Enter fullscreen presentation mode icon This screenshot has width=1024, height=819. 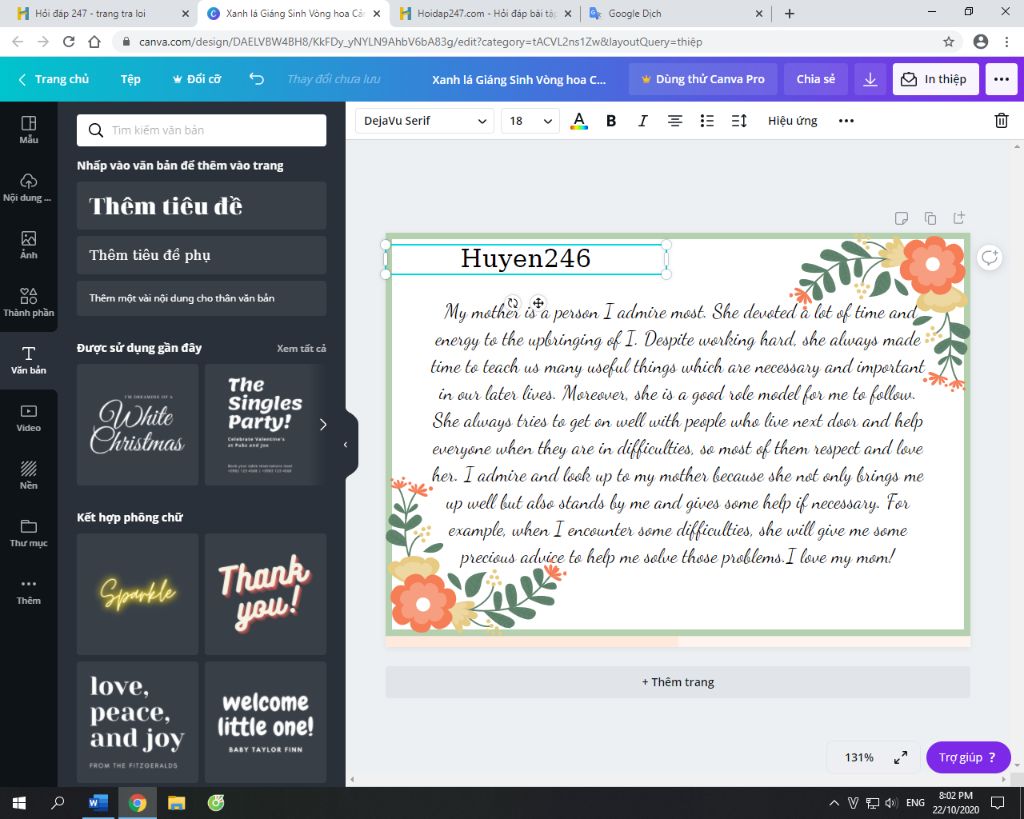coord(901,758)
